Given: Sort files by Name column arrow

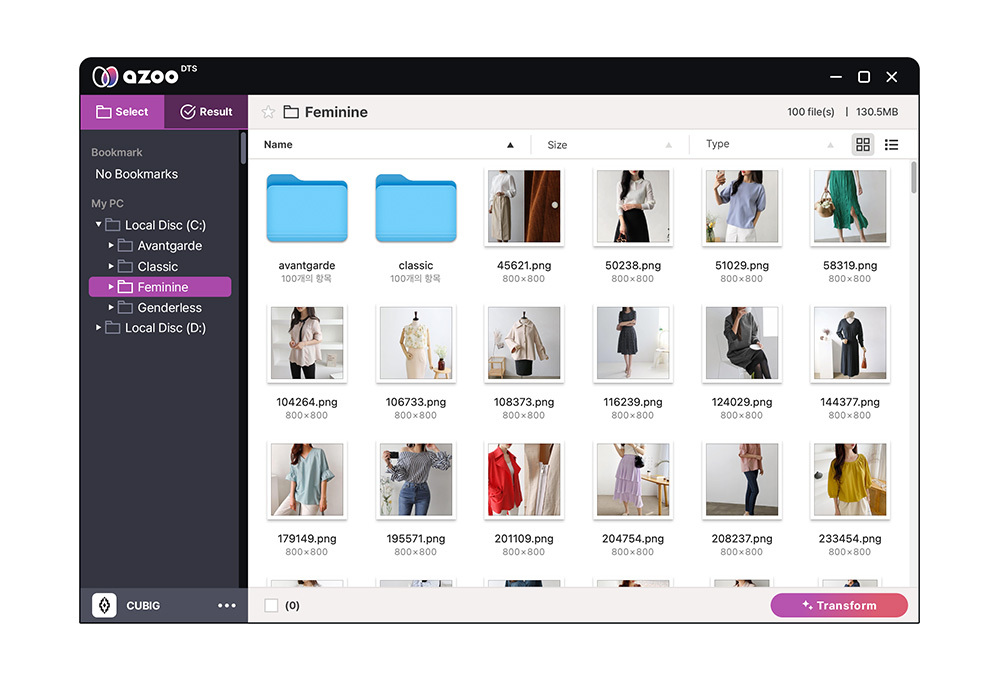Looking at the screenshot, I should [510, 145].
